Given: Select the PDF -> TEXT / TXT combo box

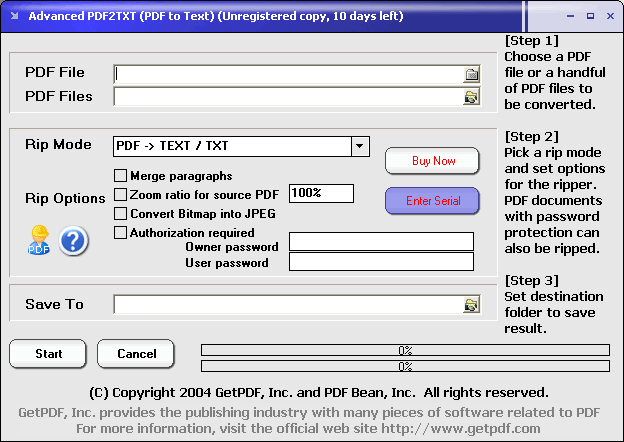Looking at the screenshot, I should click(232, 146).
